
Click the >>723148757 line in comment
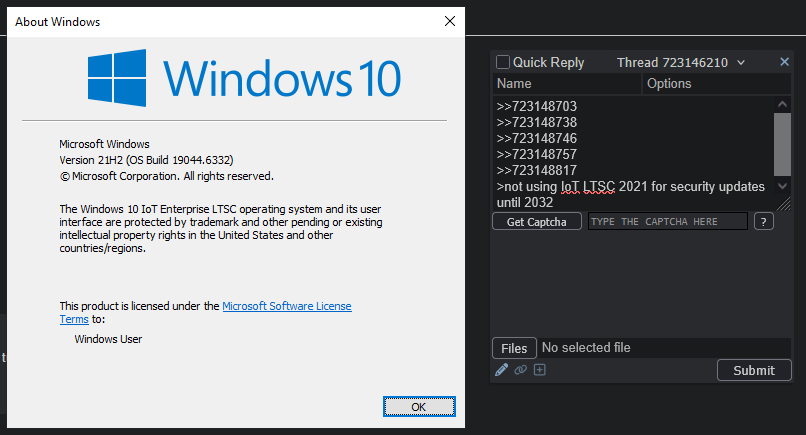537,154
